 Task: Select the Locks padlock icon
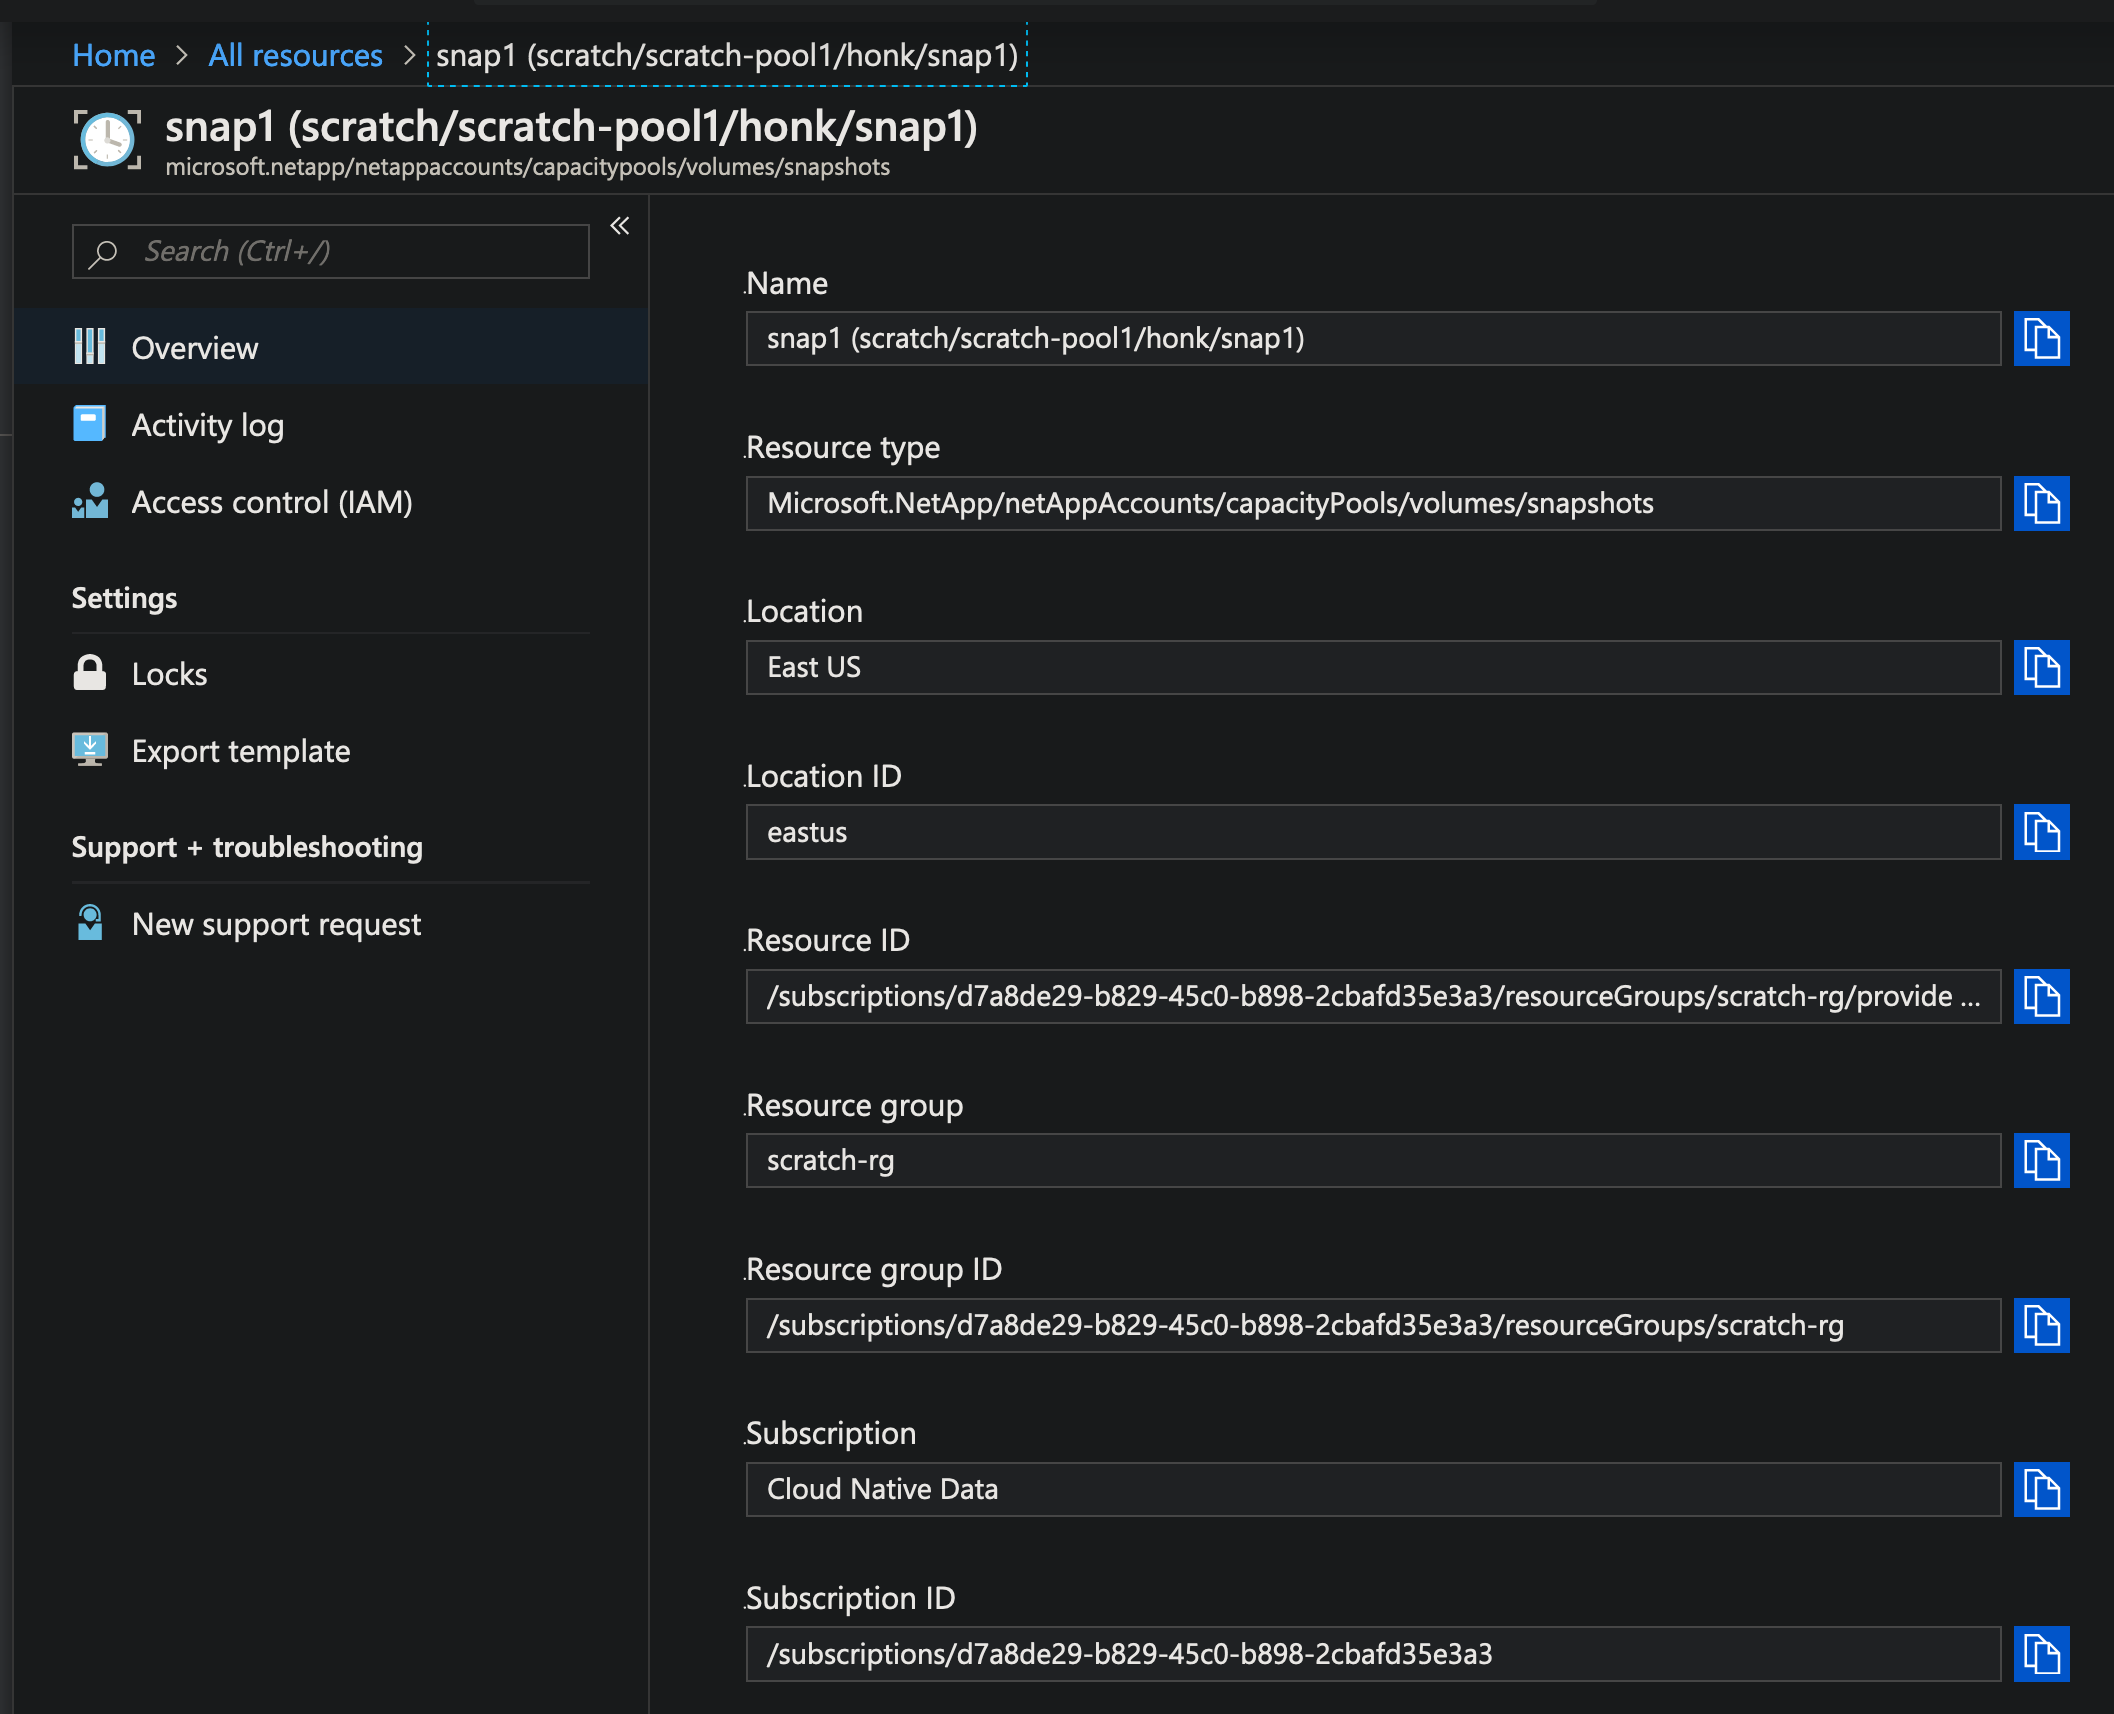[x=90, y=673]
